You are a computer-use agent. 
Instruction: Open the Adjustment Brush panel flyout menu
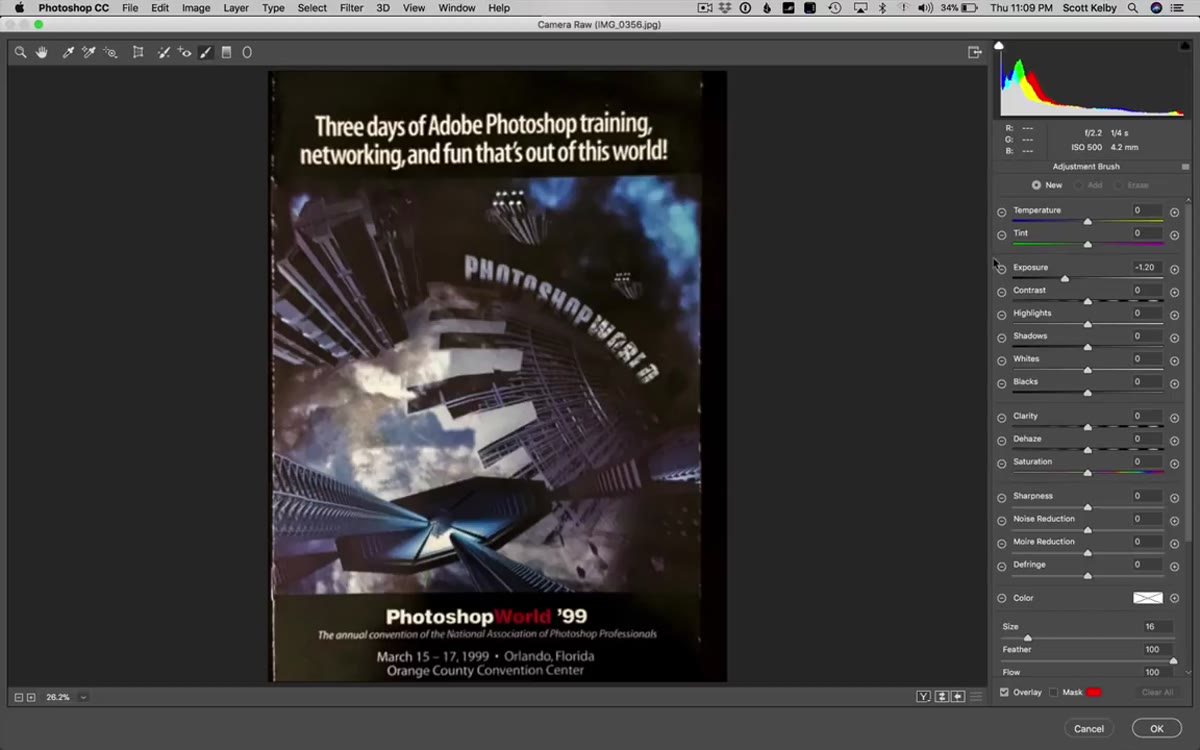coord(1185,167)
